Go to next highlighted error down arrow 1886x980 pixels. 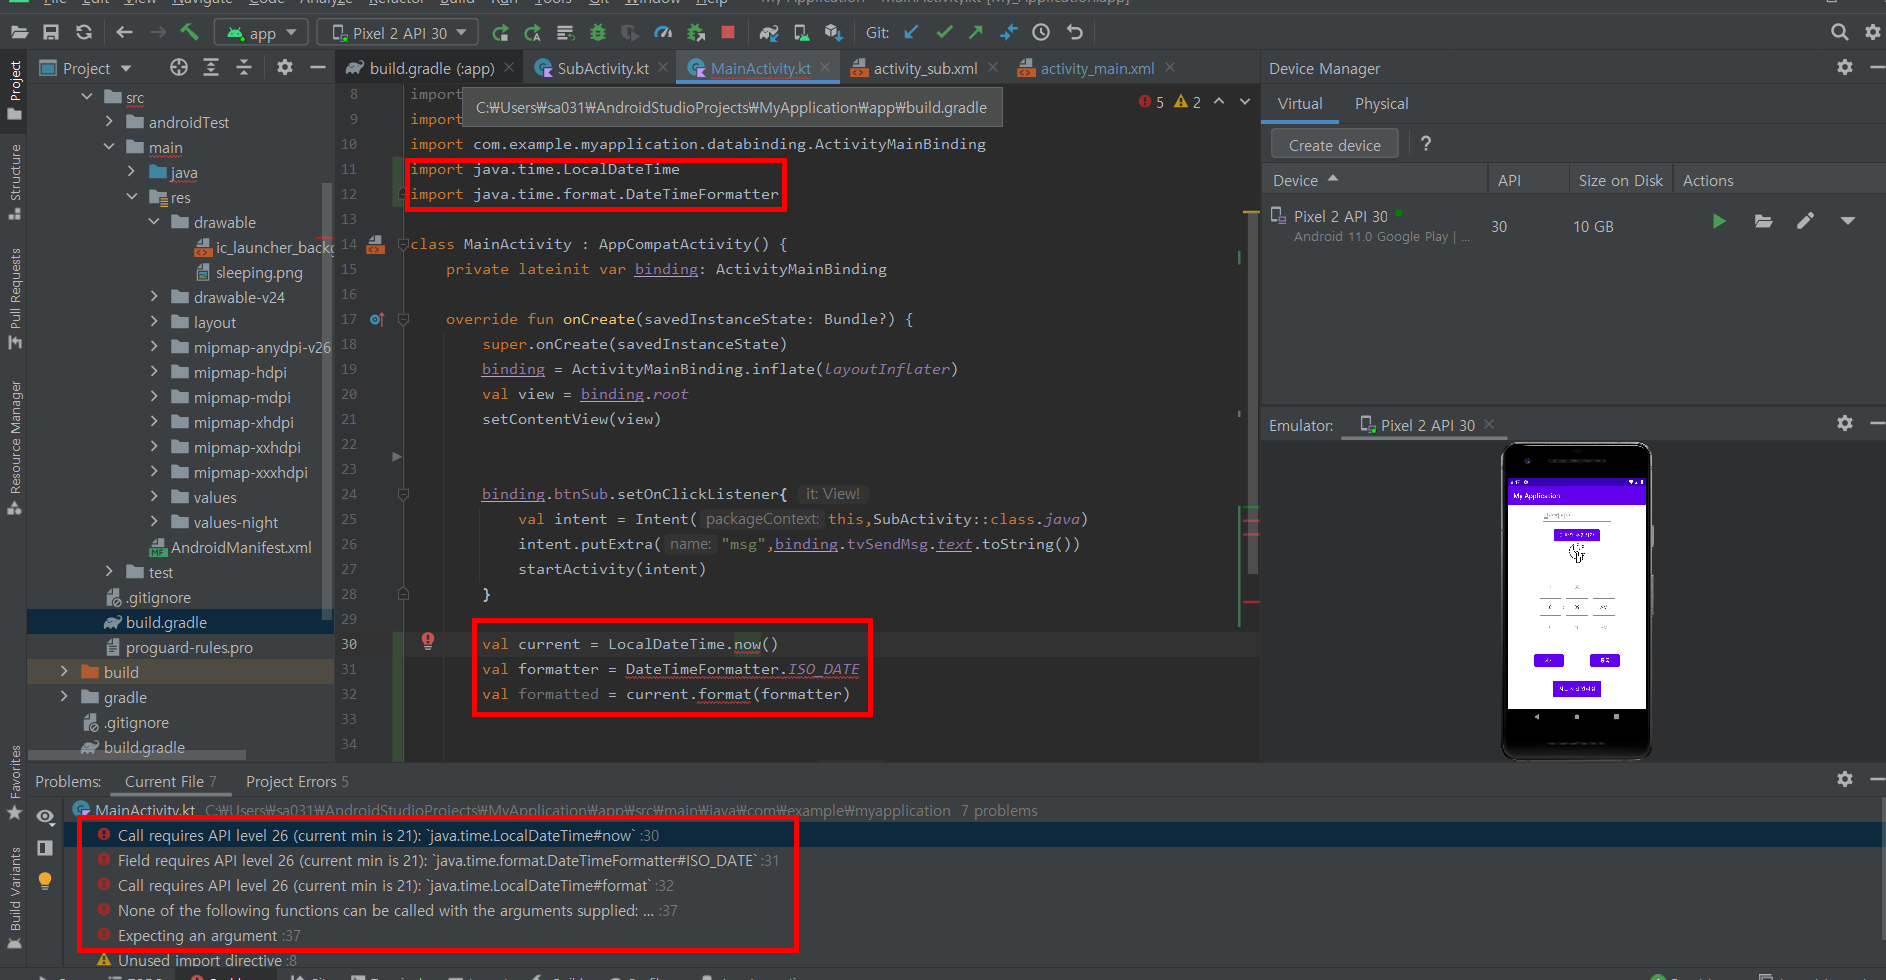[x=1245, y=102]
